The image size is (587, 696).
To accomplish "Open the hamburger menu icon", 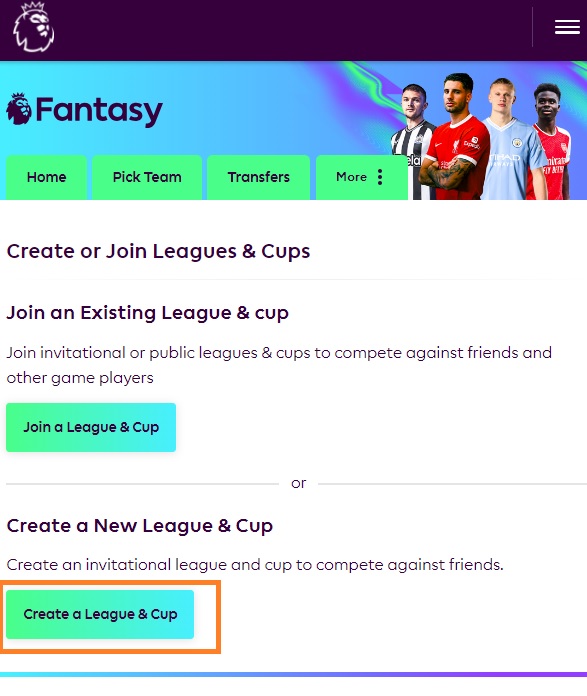I will [x=567, y=27].
